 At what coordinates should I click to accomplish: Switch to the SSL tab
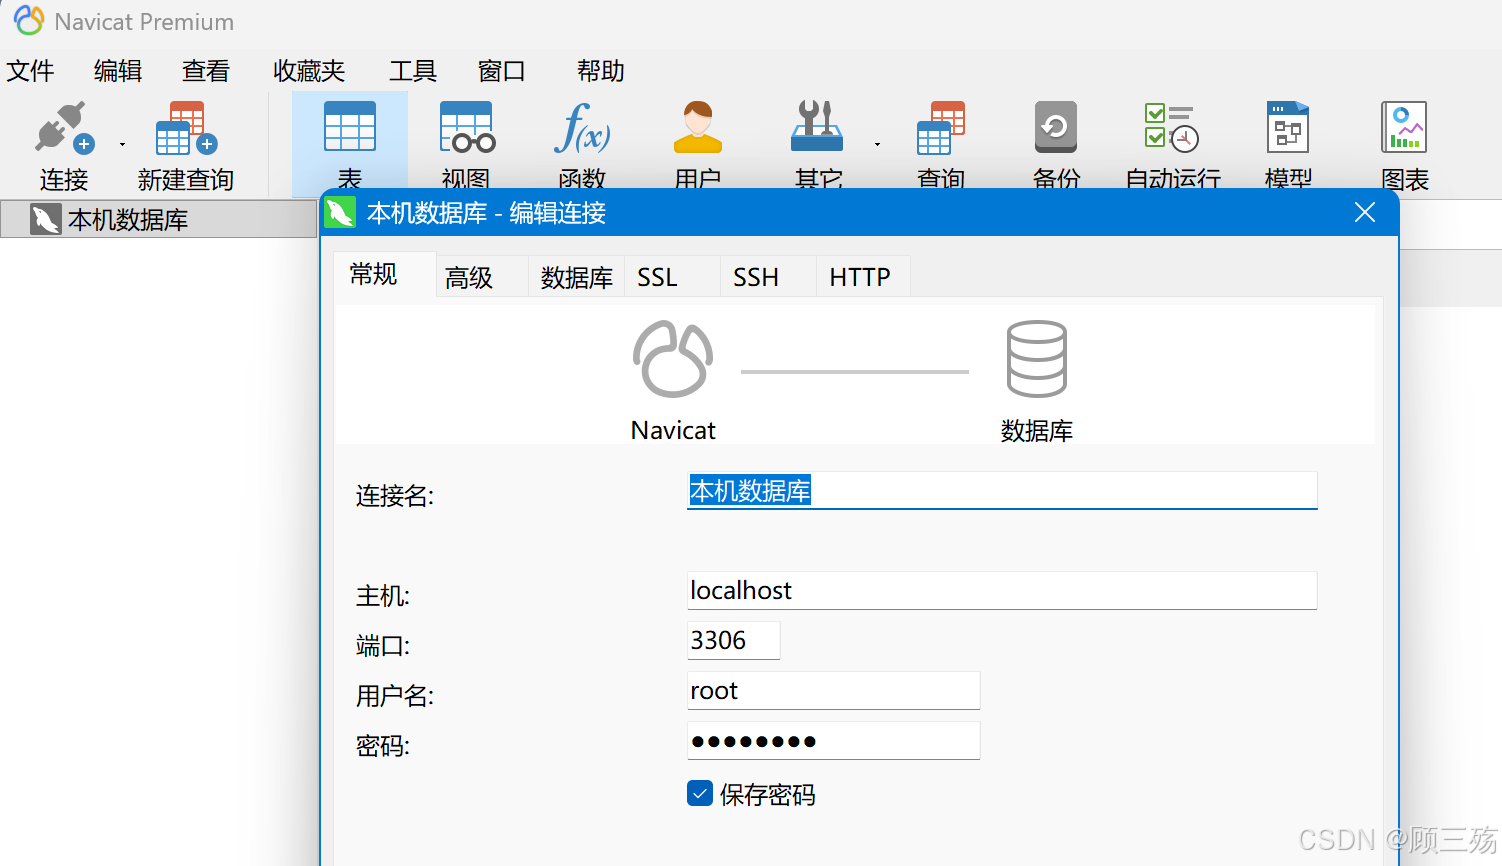(672, 277)
